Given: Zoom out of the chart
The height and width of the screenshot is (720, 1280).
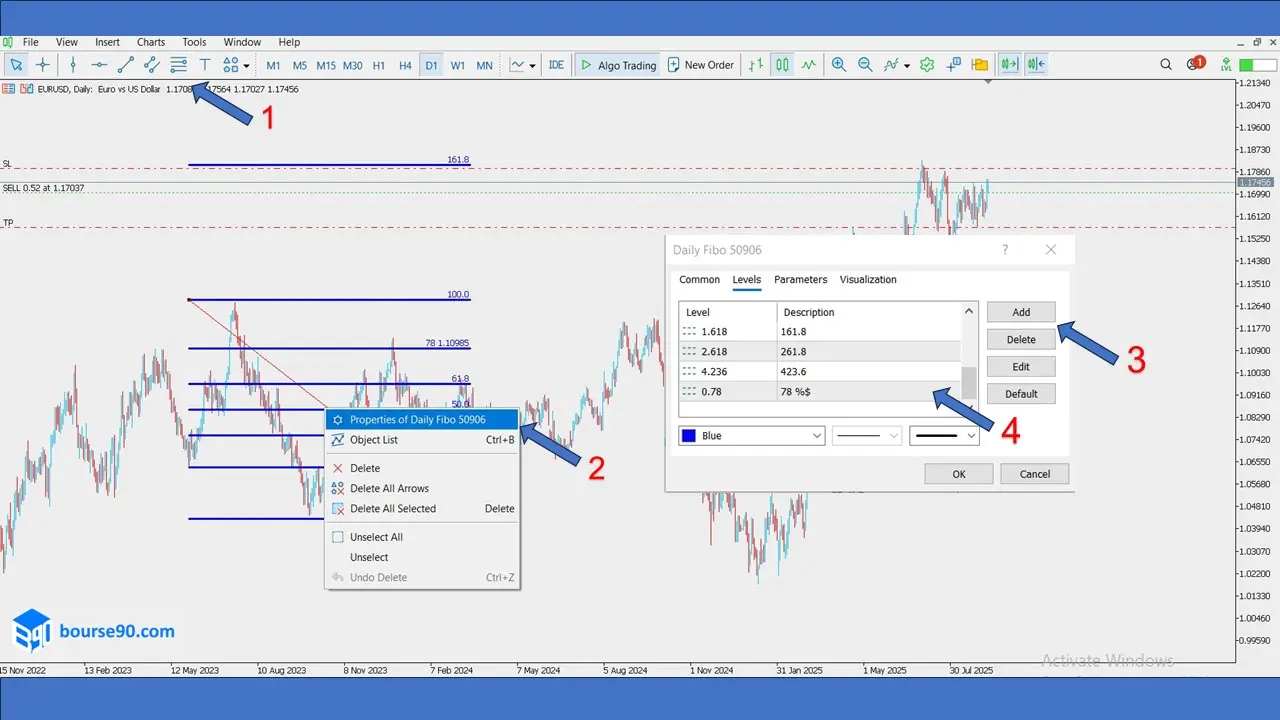Looking at the screenshot, I should click(x=864, y=65).
